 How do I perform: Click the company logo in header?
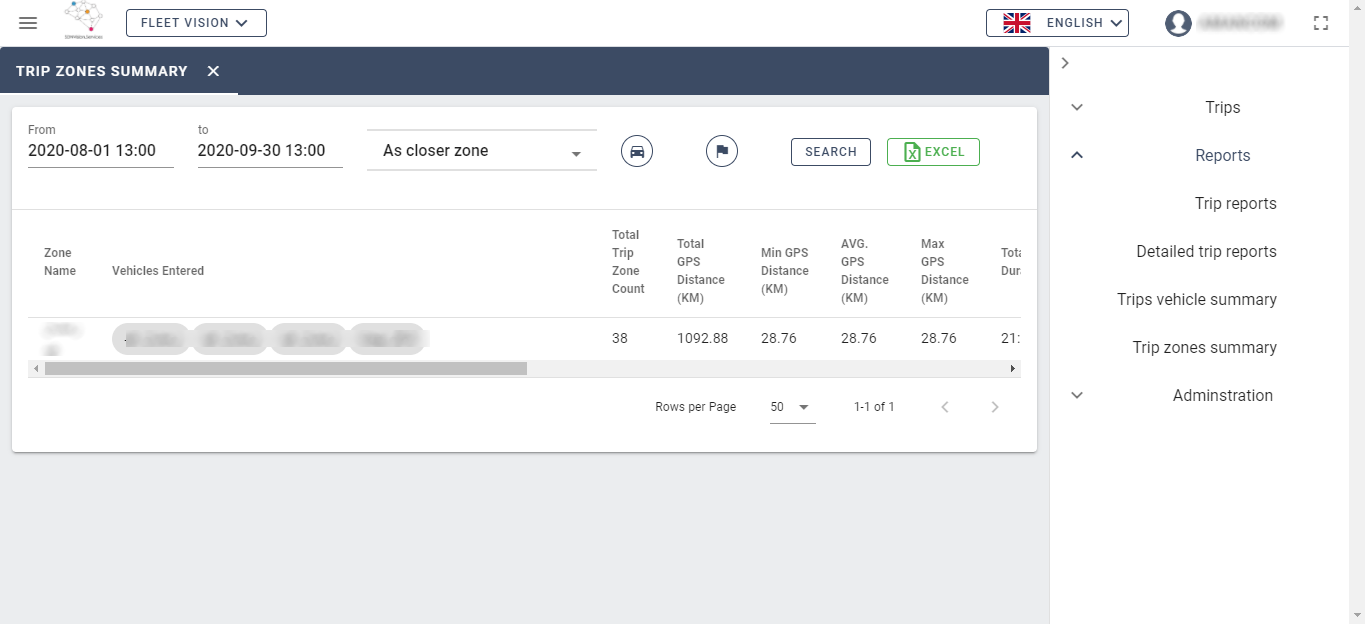point(83,20)
